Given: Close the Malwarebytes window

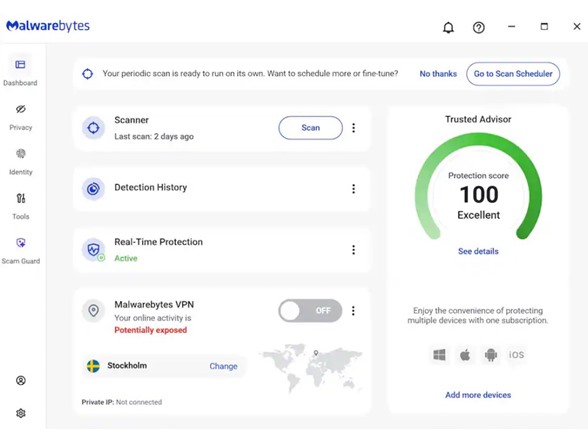Looking at the screenshot, I should pyautogui.click(x=577, y=27).
